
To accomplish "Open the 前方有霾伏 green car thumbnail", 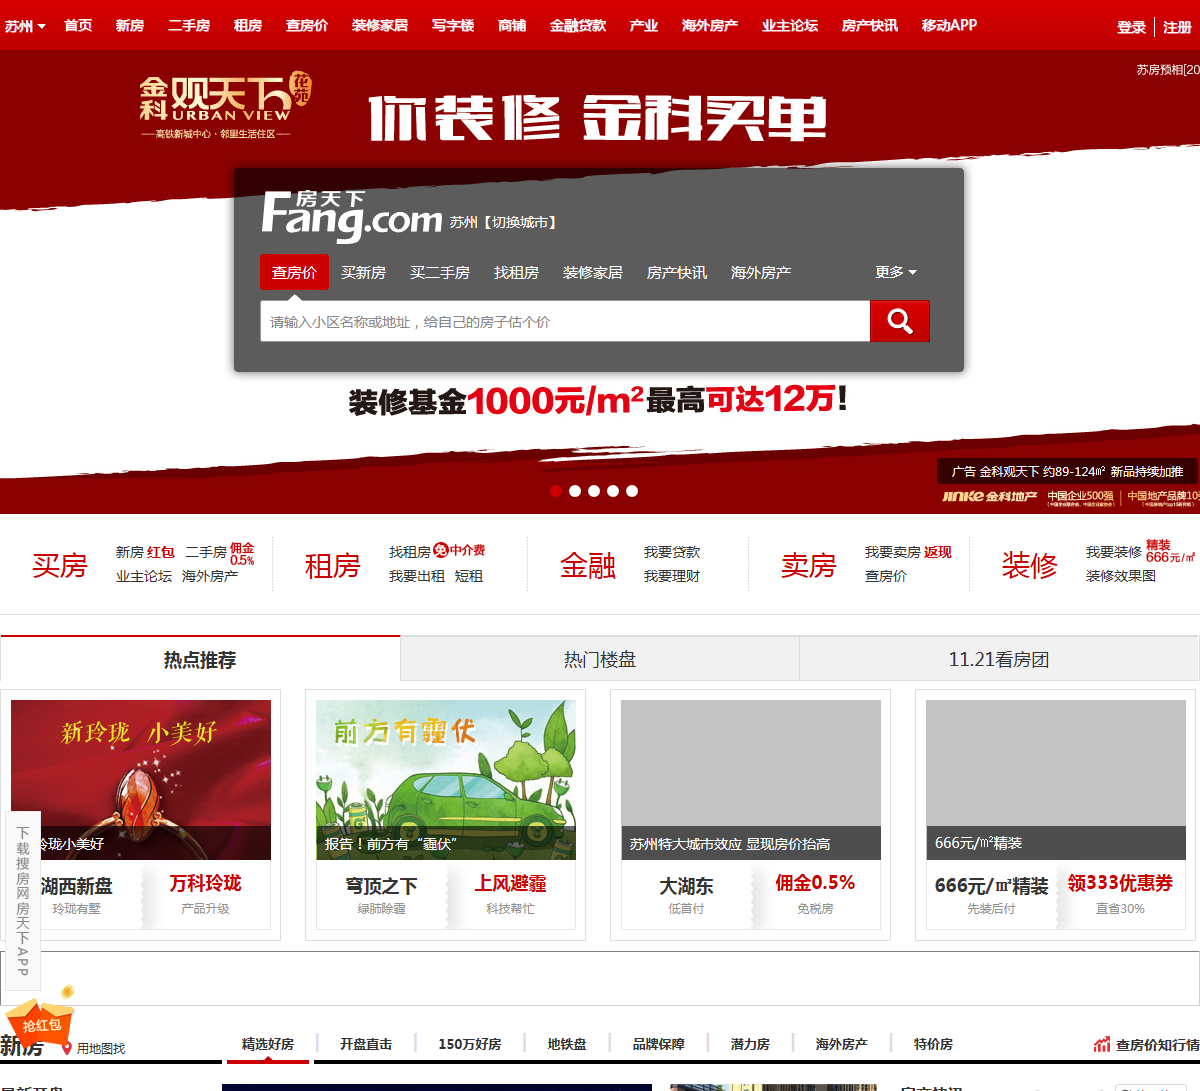I will point(446,780).
